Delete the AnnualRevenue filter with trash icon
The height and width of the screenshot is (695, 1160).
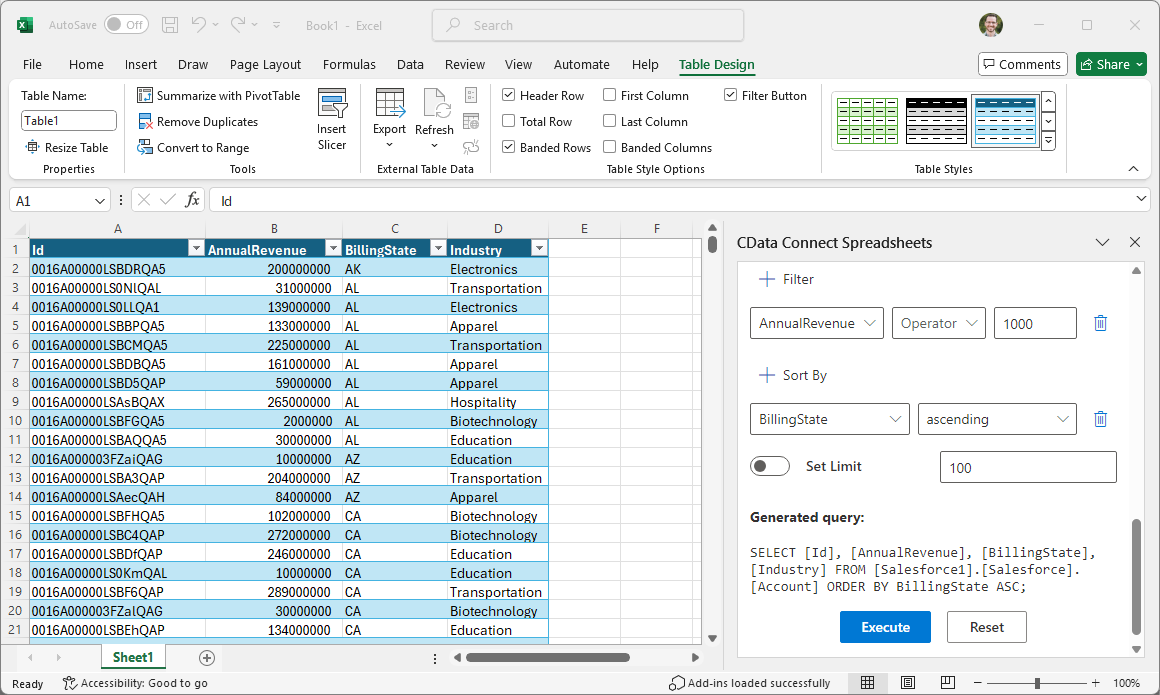coord(1100,323)
